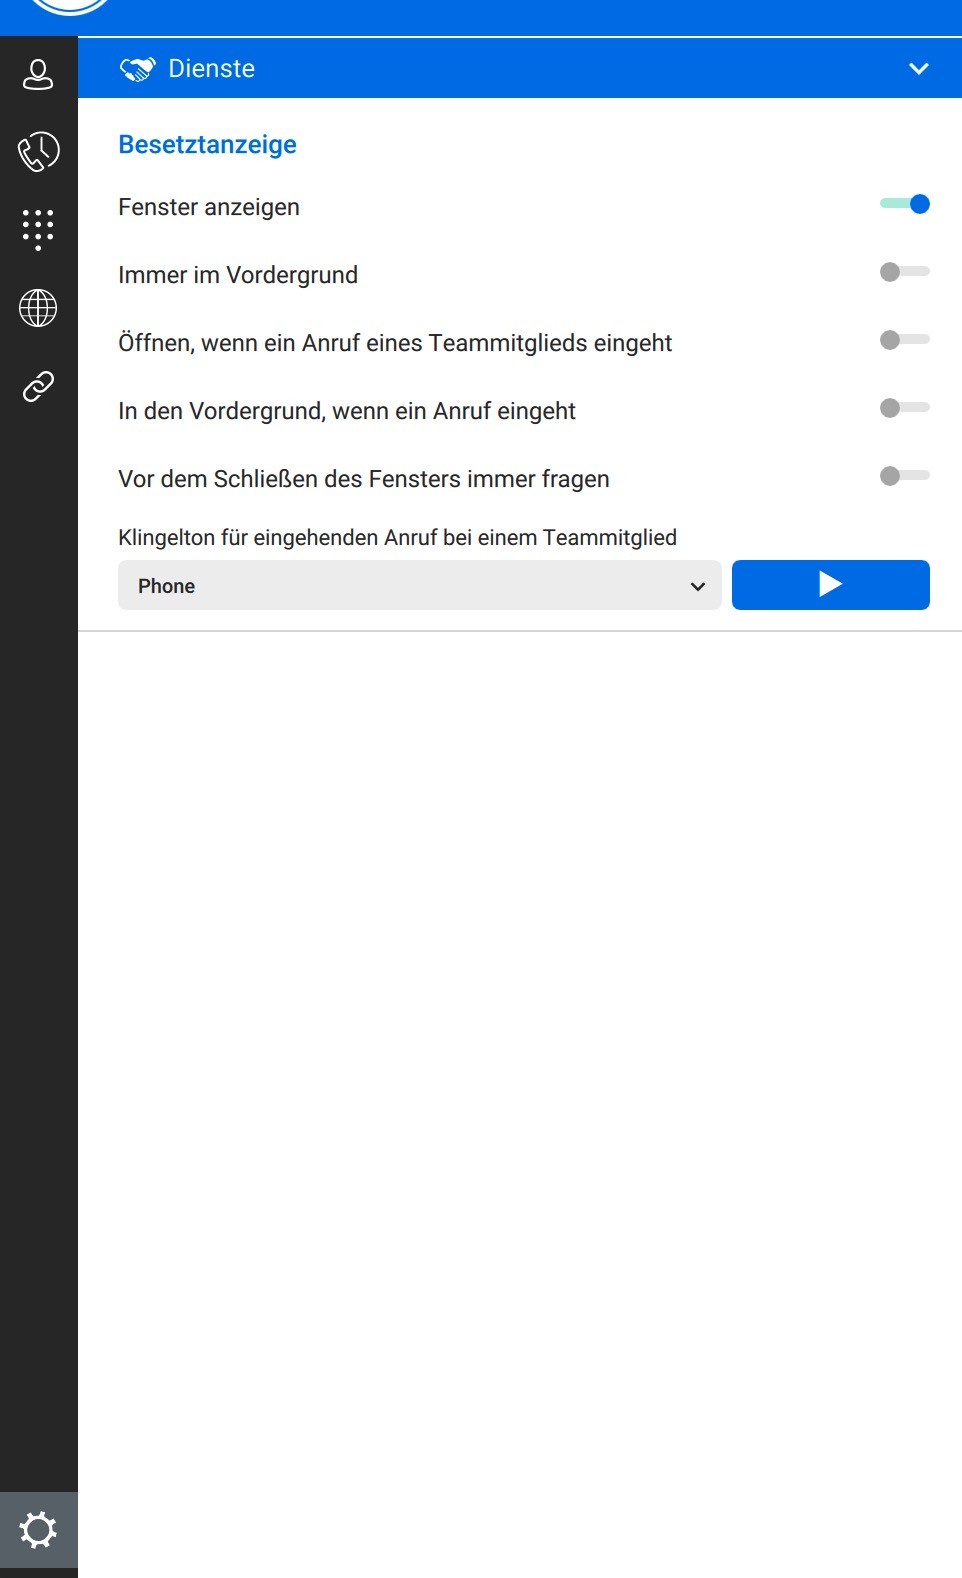This screenshot has width=962, height=1578.
Task: Open the dialpad from the sidebar
Action: (38, 228)
